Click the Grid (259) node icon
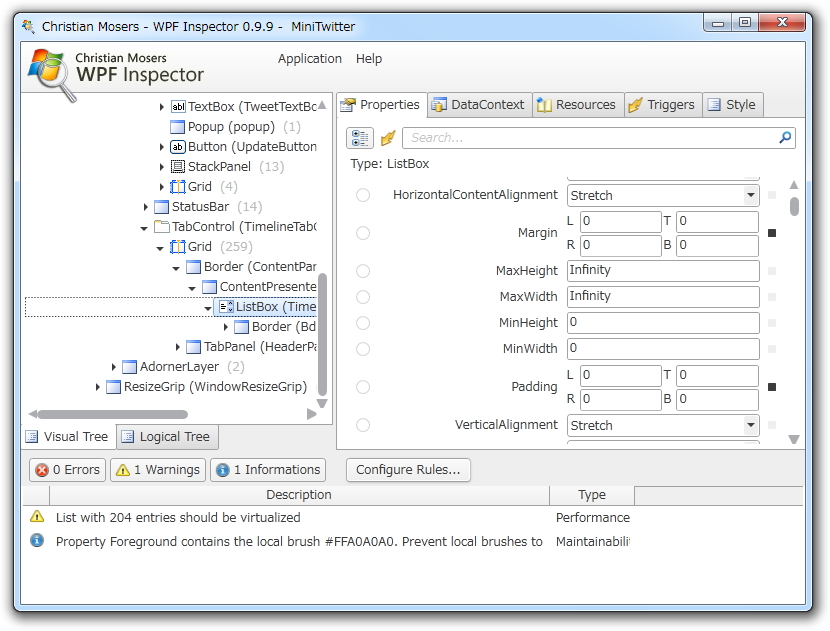 point(177,247)
